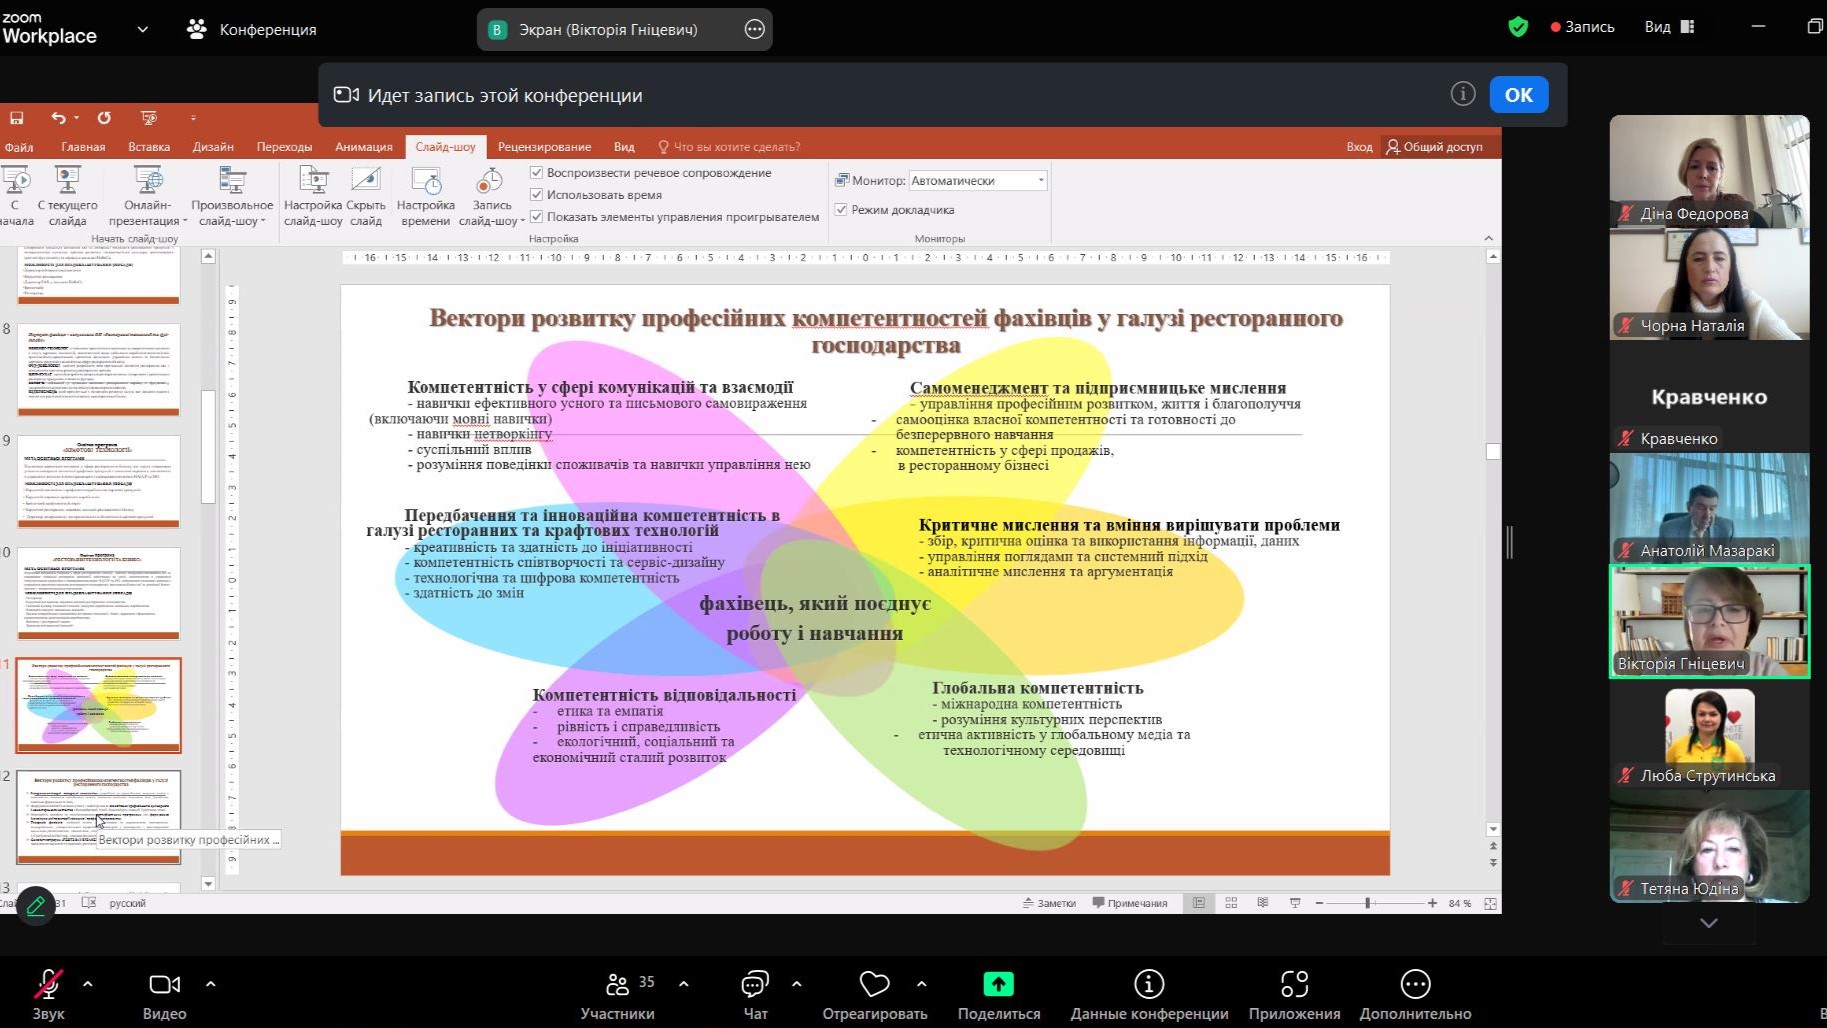Switch to the Анимация ribbon tab
1827x1028 pixels.
click(x=363, y=147)
